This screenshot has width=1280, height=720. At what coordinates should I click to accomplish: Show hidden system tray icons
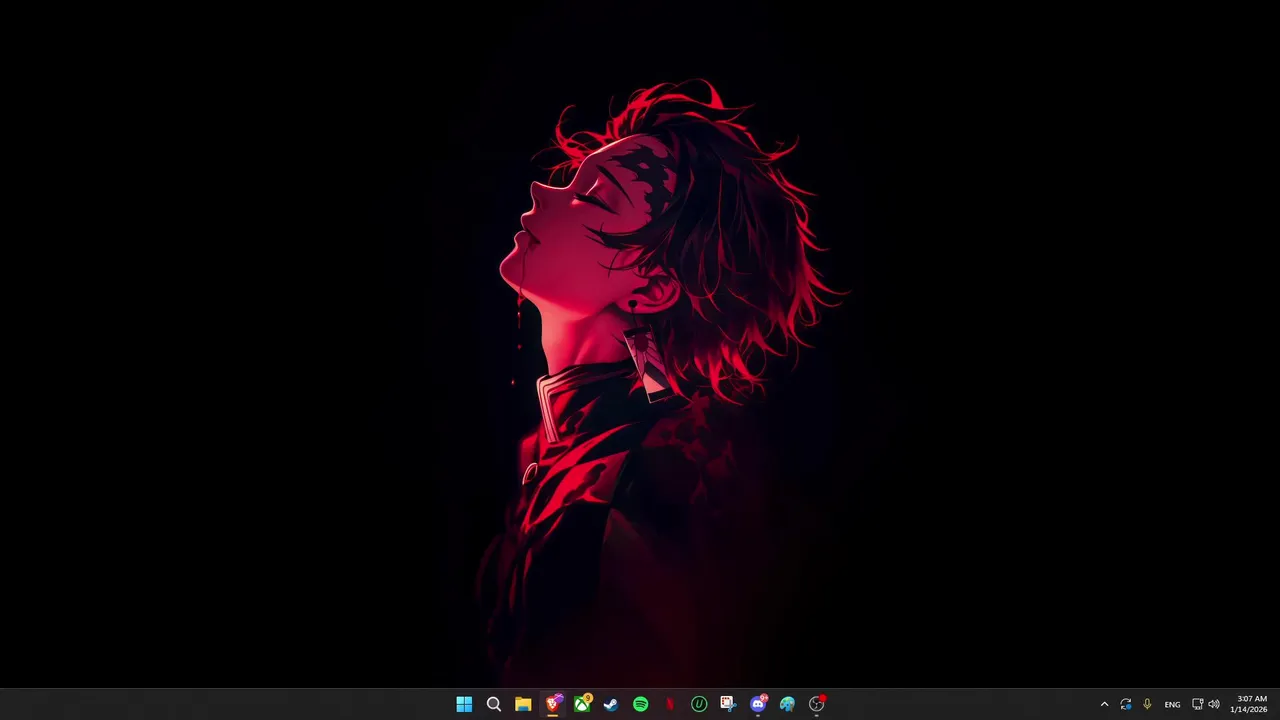point(1104,704)
